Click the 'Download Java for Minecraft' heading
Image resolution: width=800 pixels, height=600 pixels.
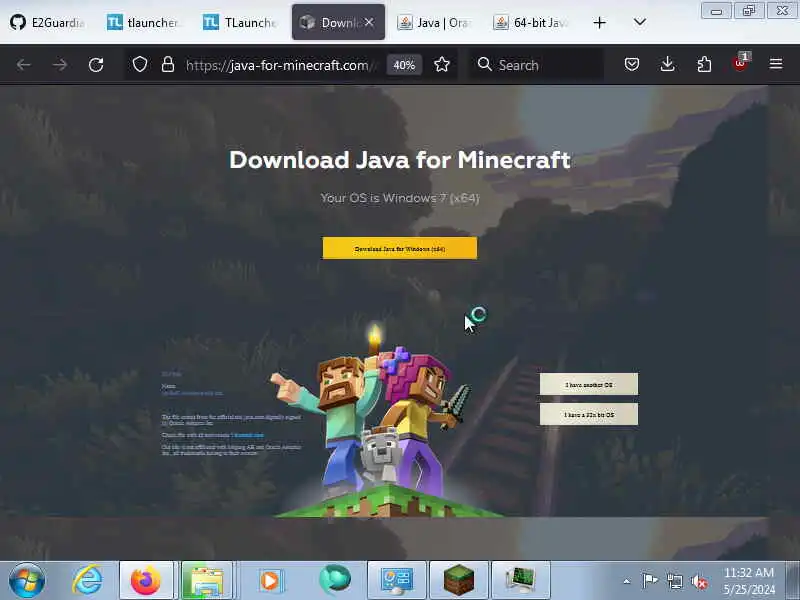pos(399,160)
